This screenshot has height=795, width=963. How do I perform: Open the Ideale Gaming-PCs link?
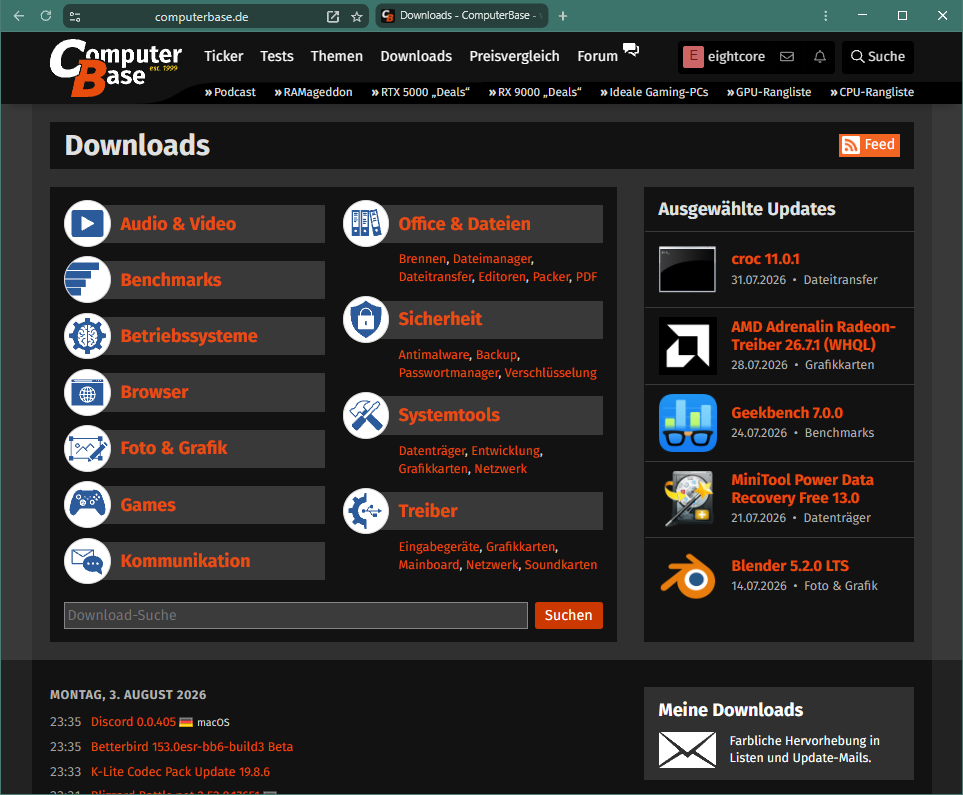coord(654,92)
